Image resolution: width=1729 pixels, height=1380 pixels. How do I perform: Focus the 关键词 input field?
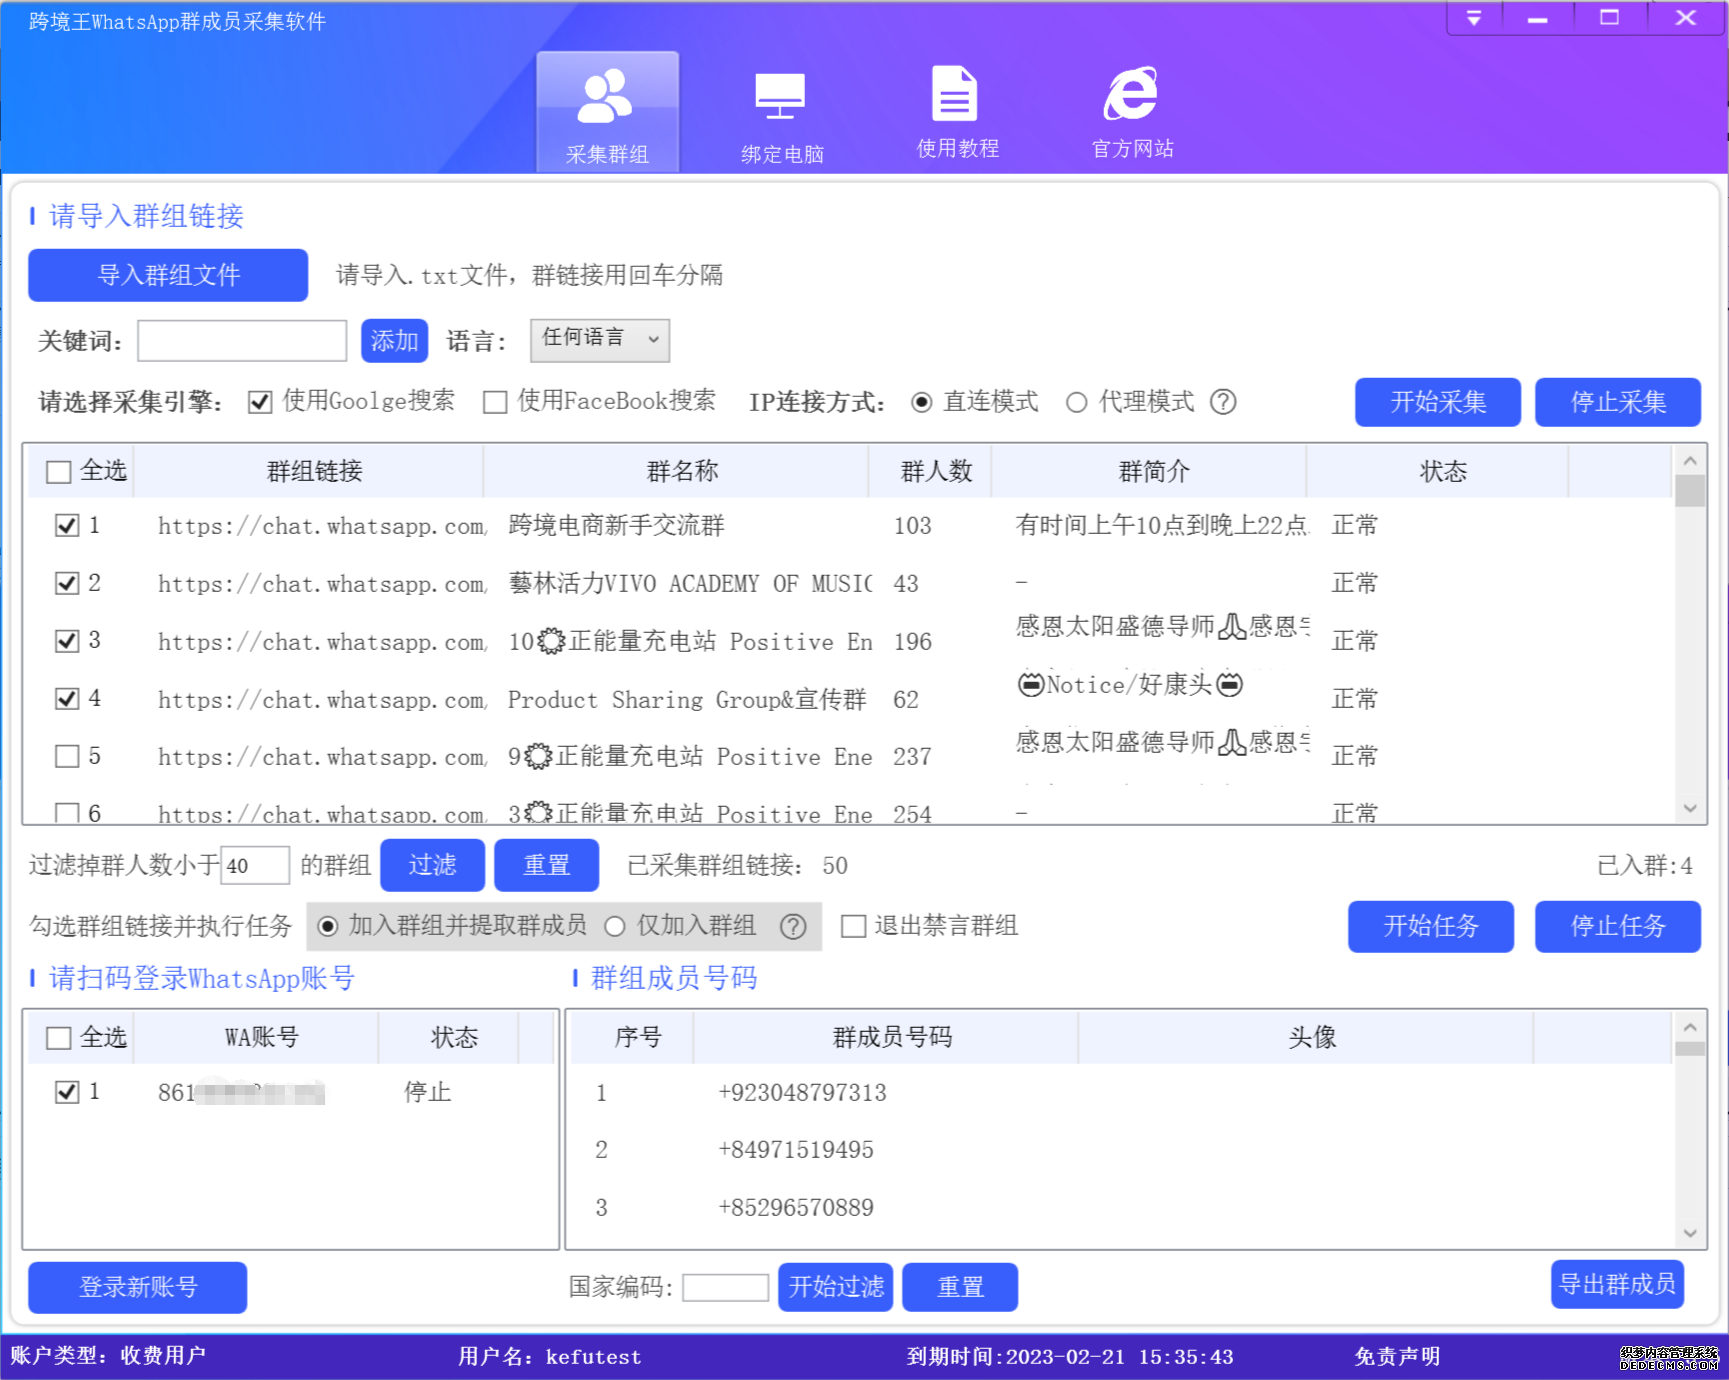[x=242, y=341]
